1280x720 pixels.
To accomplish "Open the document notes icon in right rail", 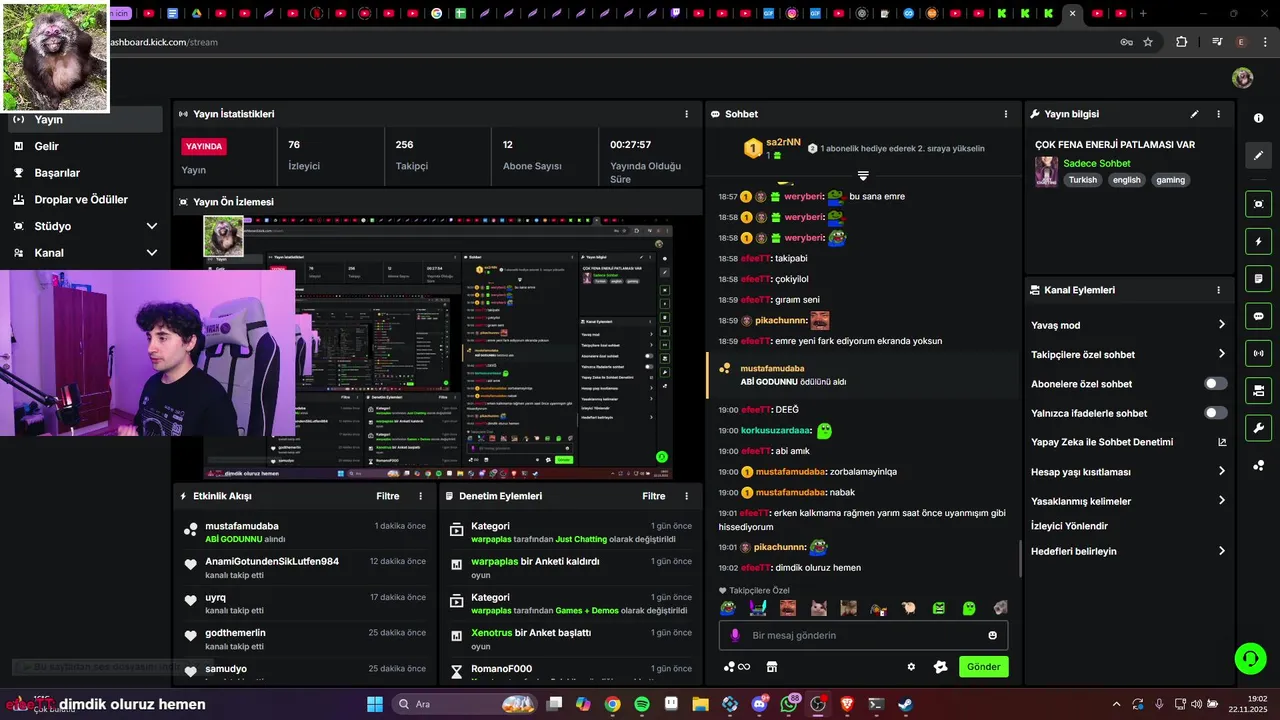I will [x=1258, y=278].
